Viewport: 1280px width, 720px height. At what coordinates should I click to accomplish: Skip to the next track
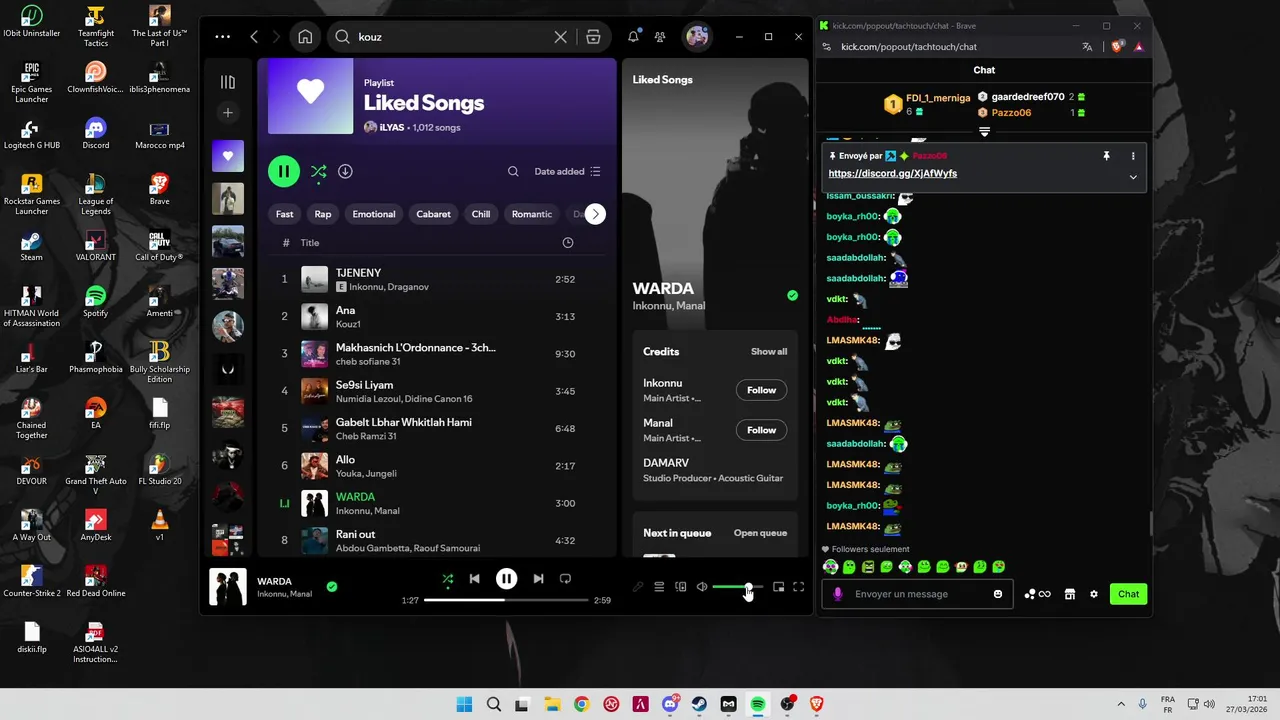[538, 579]
